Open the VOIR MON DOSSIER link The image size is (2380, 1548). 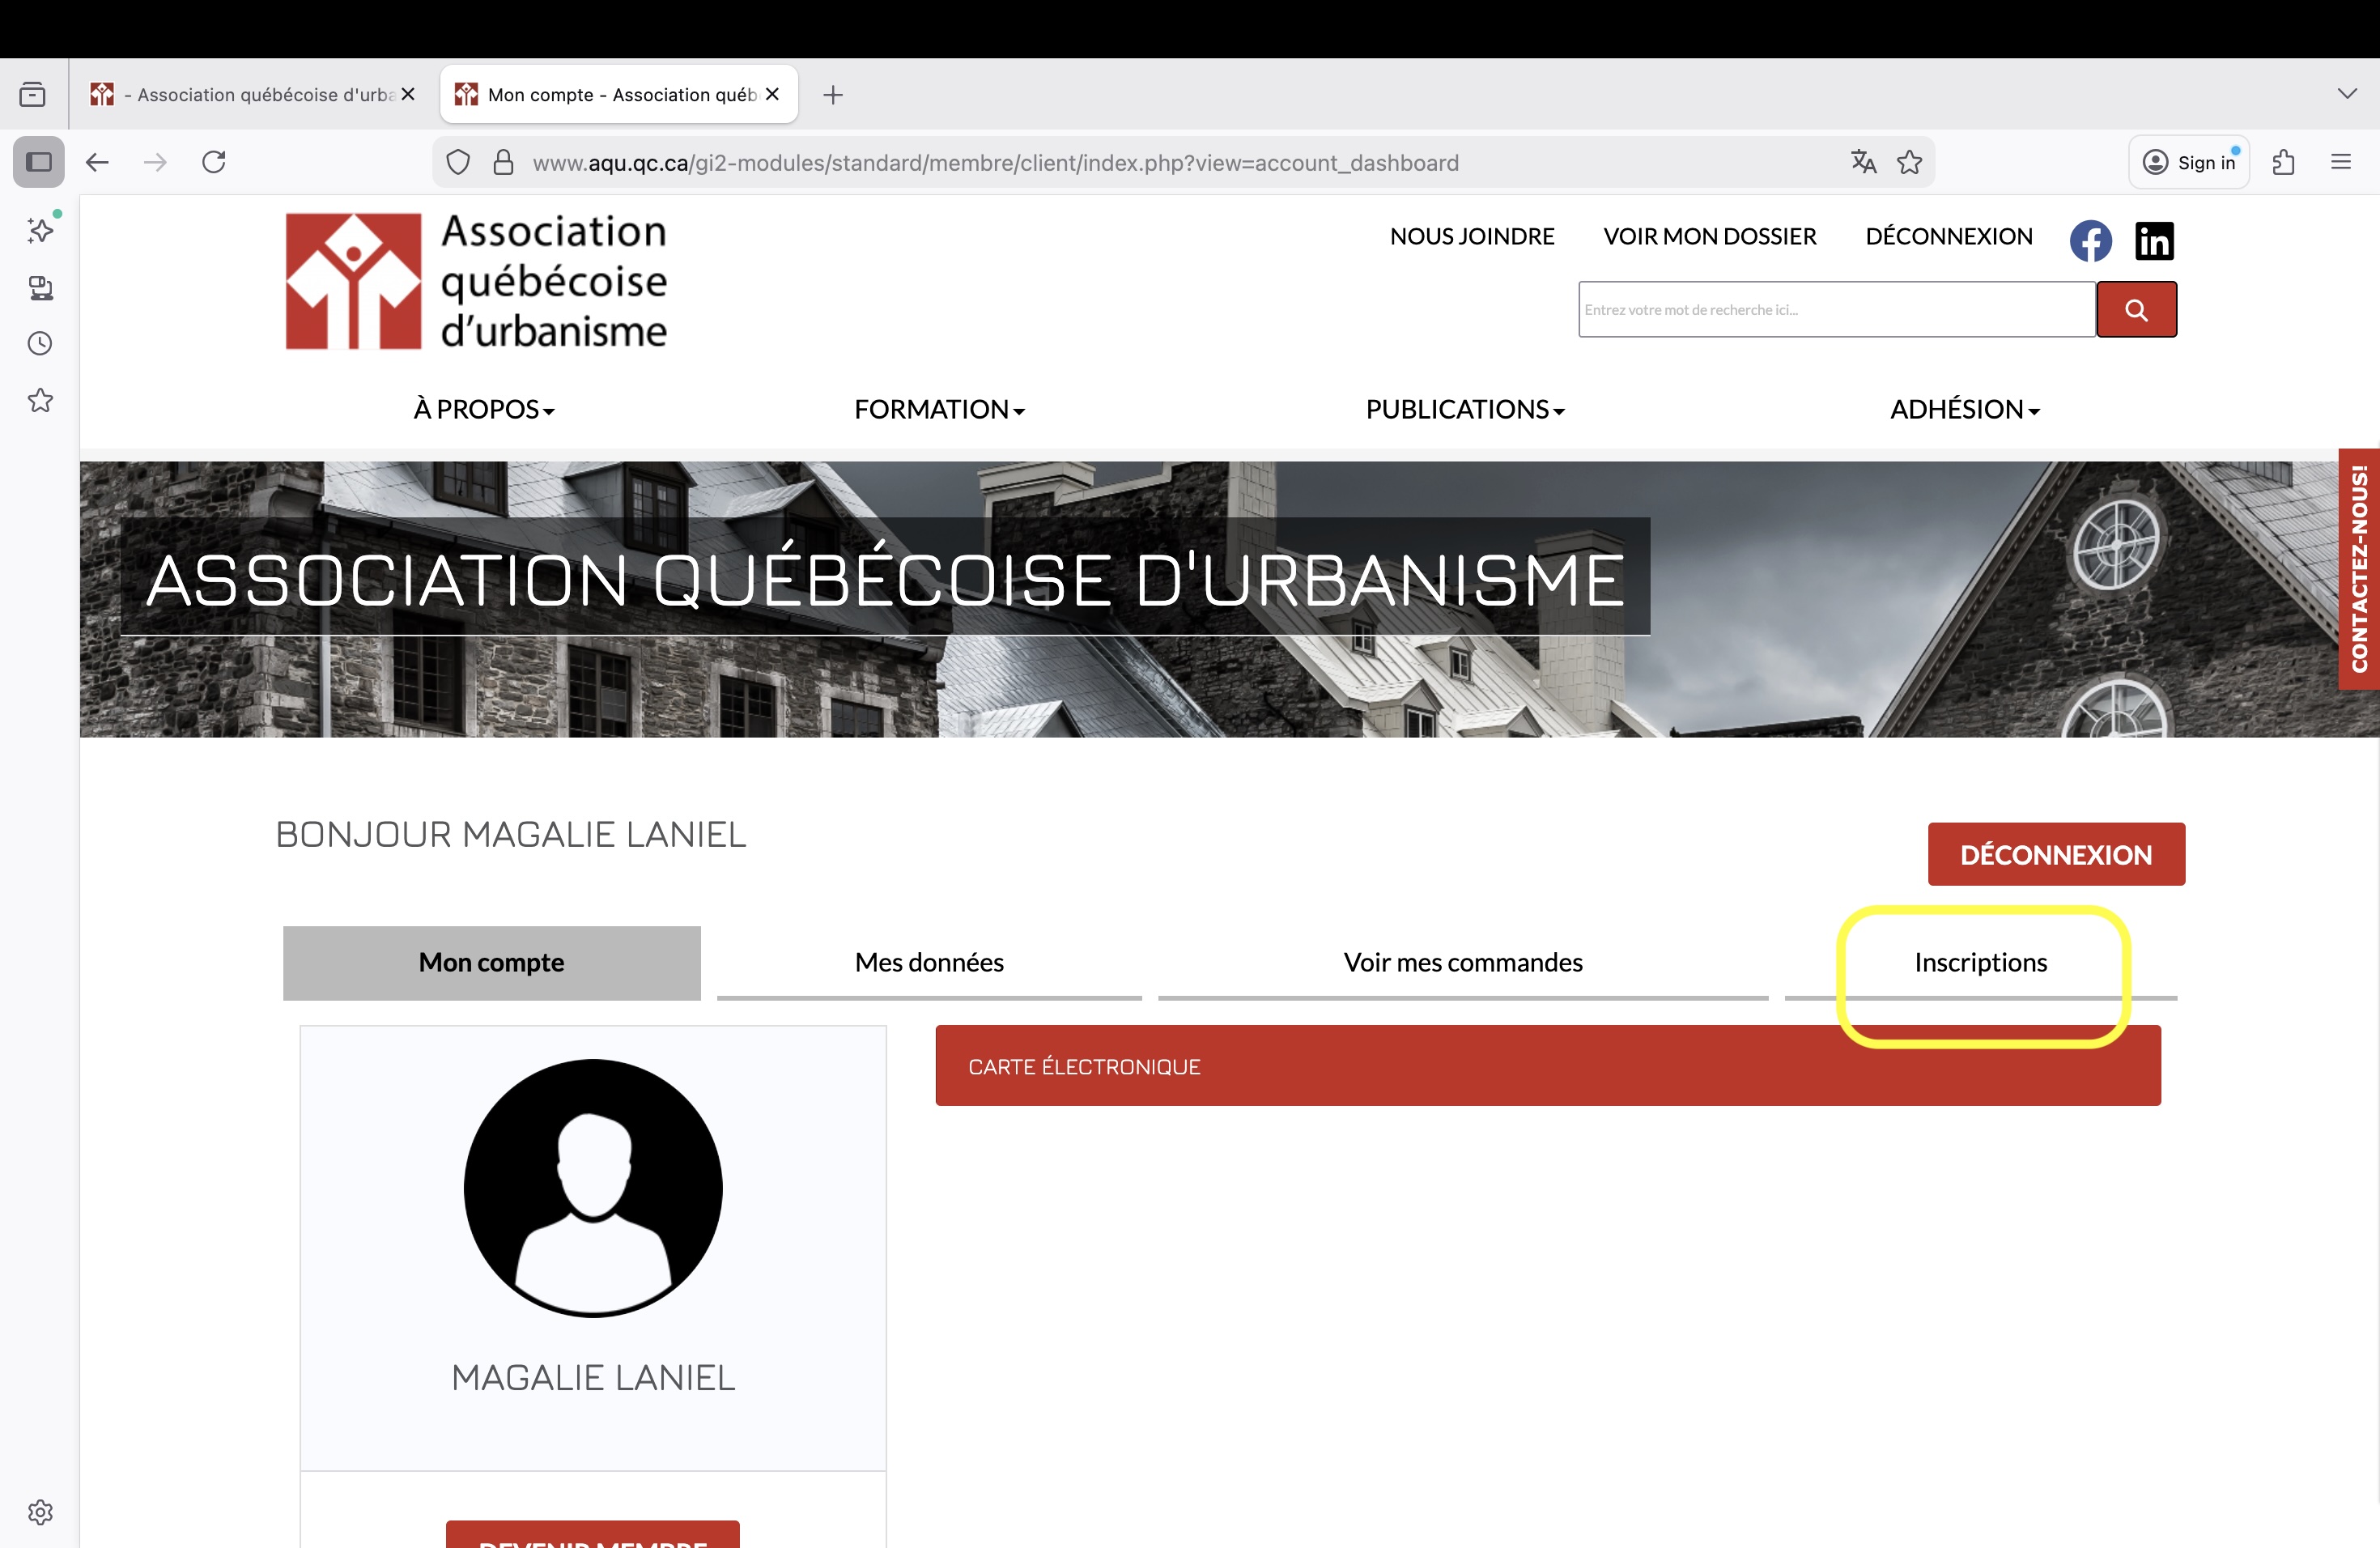coord(1709,236)
